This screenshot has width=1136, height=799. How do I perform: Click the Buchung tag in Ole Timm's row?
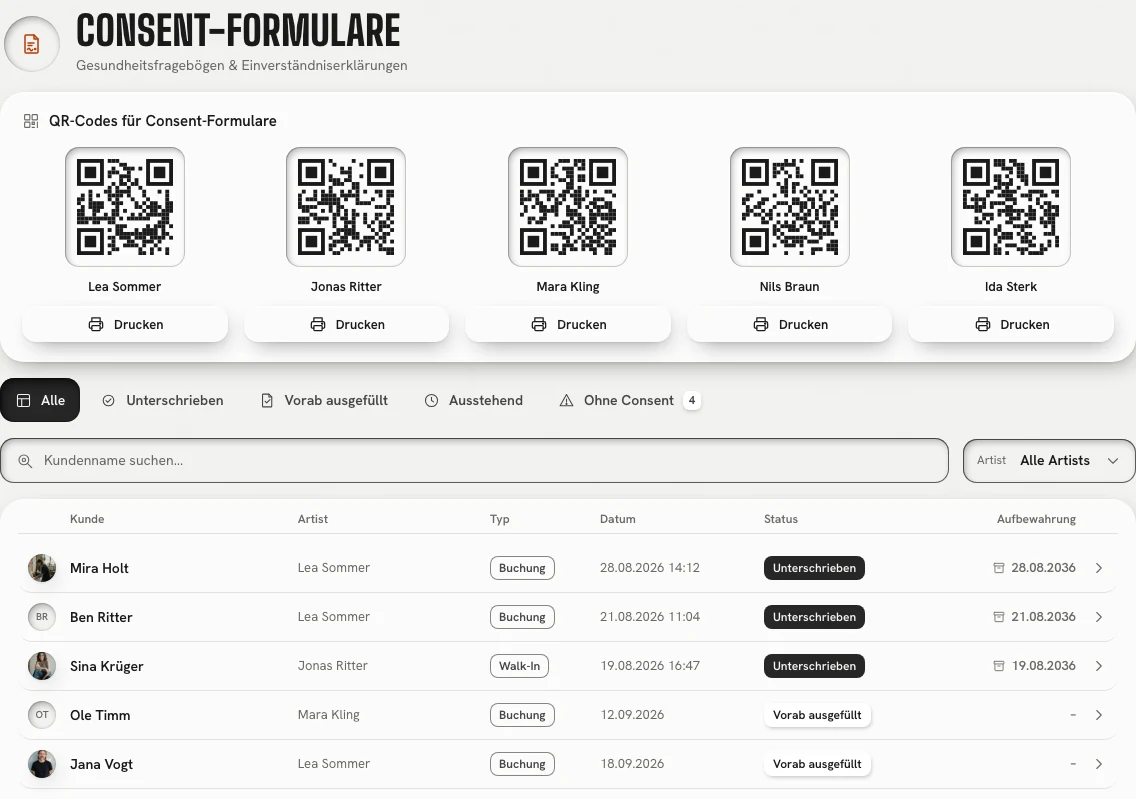[522, 715]
